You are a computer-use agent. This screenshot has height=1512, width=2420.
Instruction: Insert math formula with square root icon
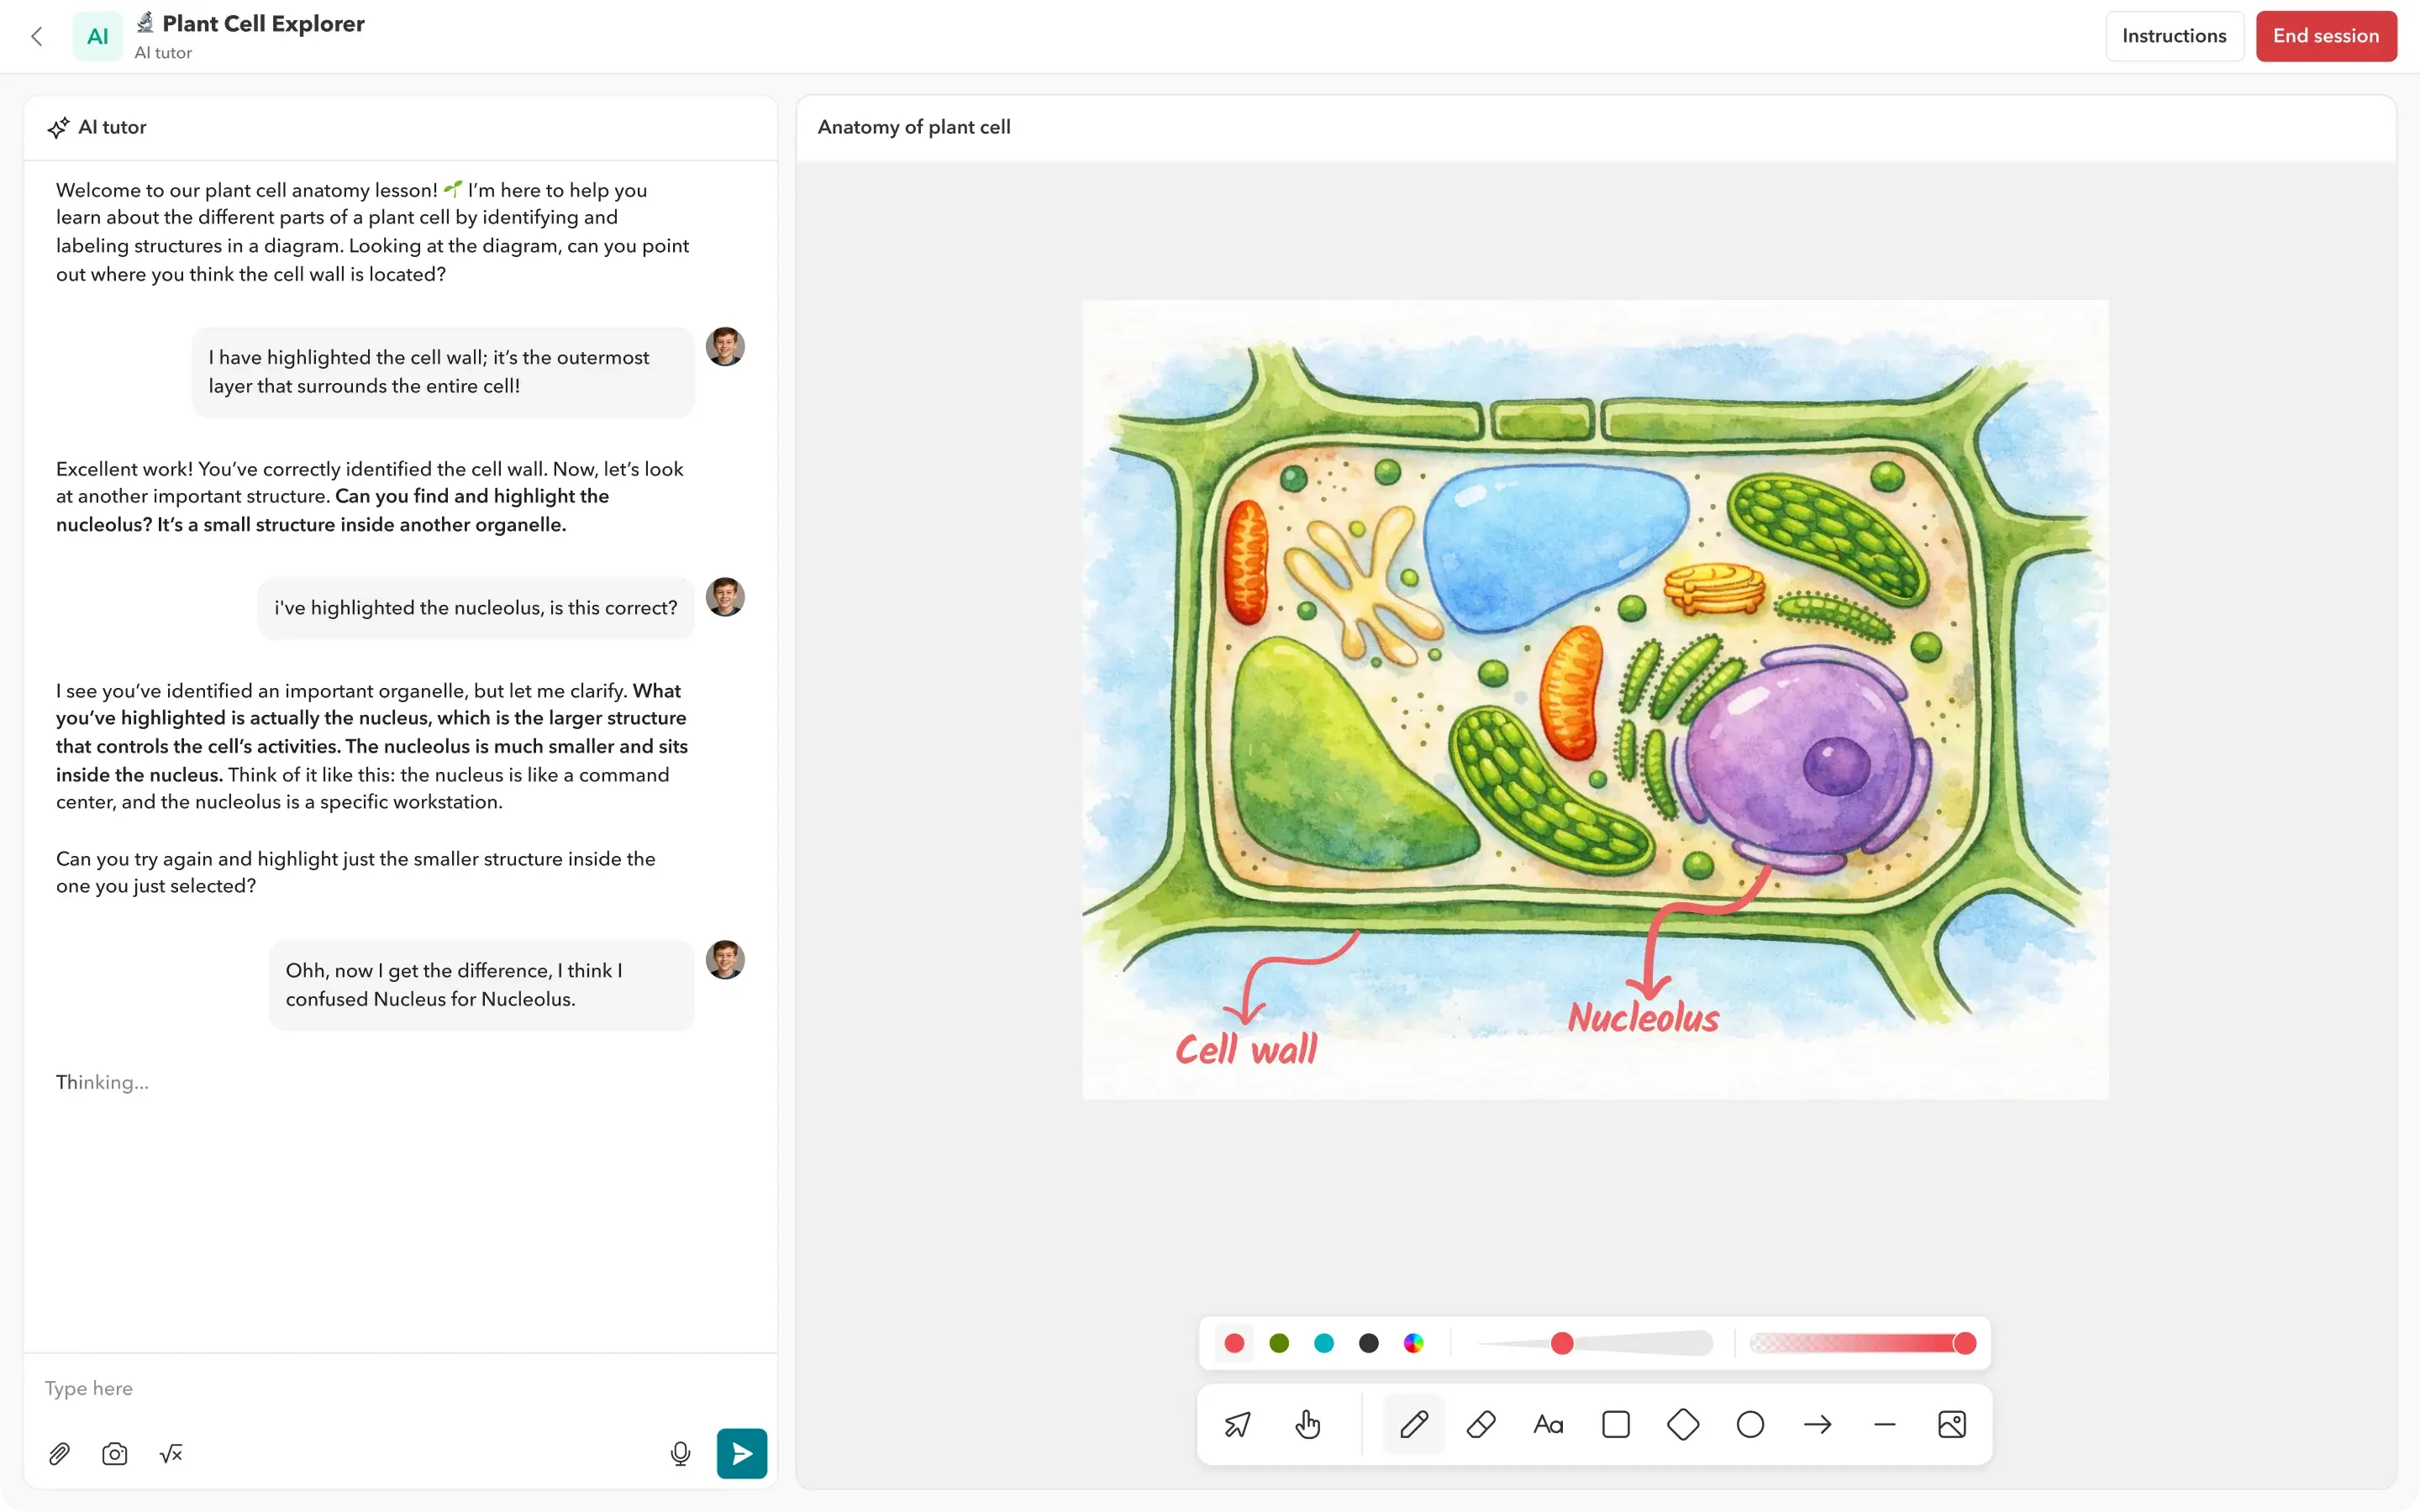pos(171,1454)
